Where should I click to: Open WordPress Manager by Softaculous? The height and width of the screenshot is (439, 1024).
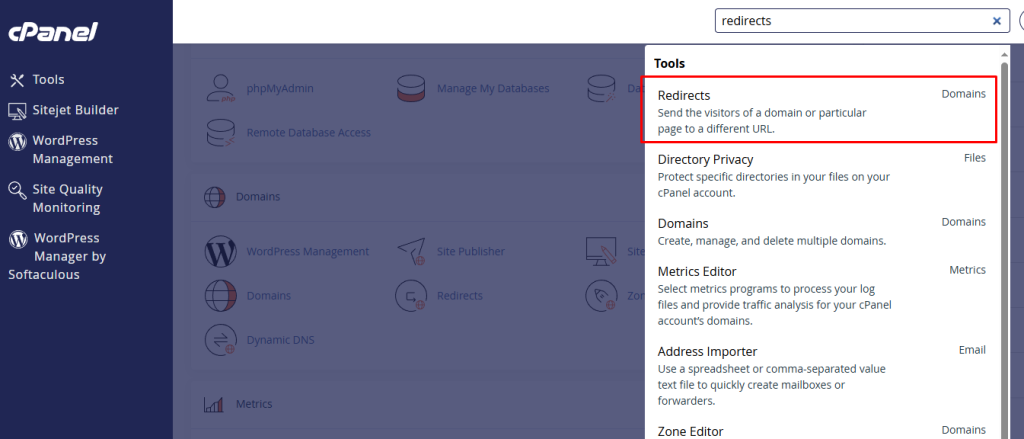[x=69, y=256]
